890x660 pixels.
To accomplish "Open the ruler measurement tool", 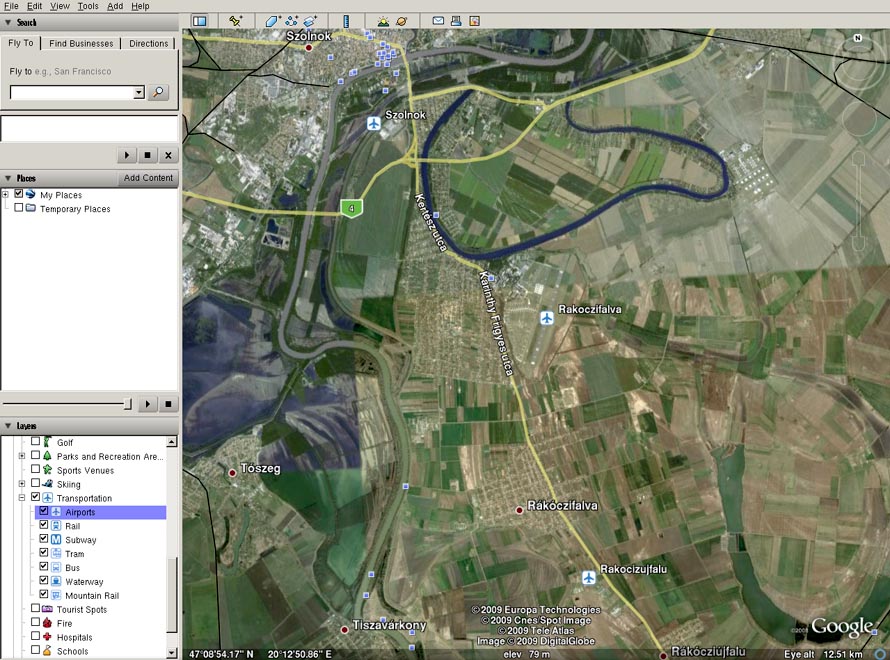I will 346,20.
